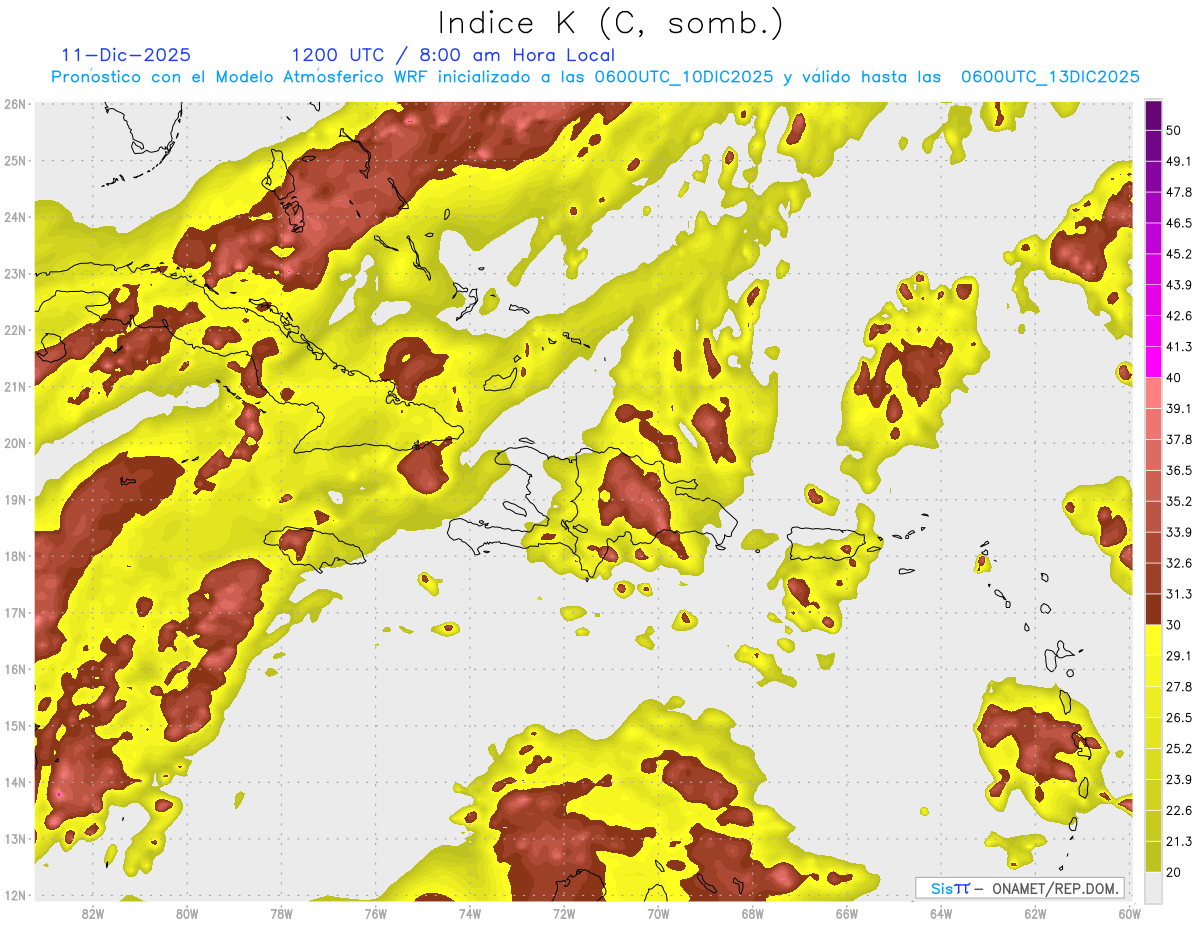Pick the olive swatch between 20 and 21.3
1200x927 pixels.
pyautogui.click(x=1153, y=856)
